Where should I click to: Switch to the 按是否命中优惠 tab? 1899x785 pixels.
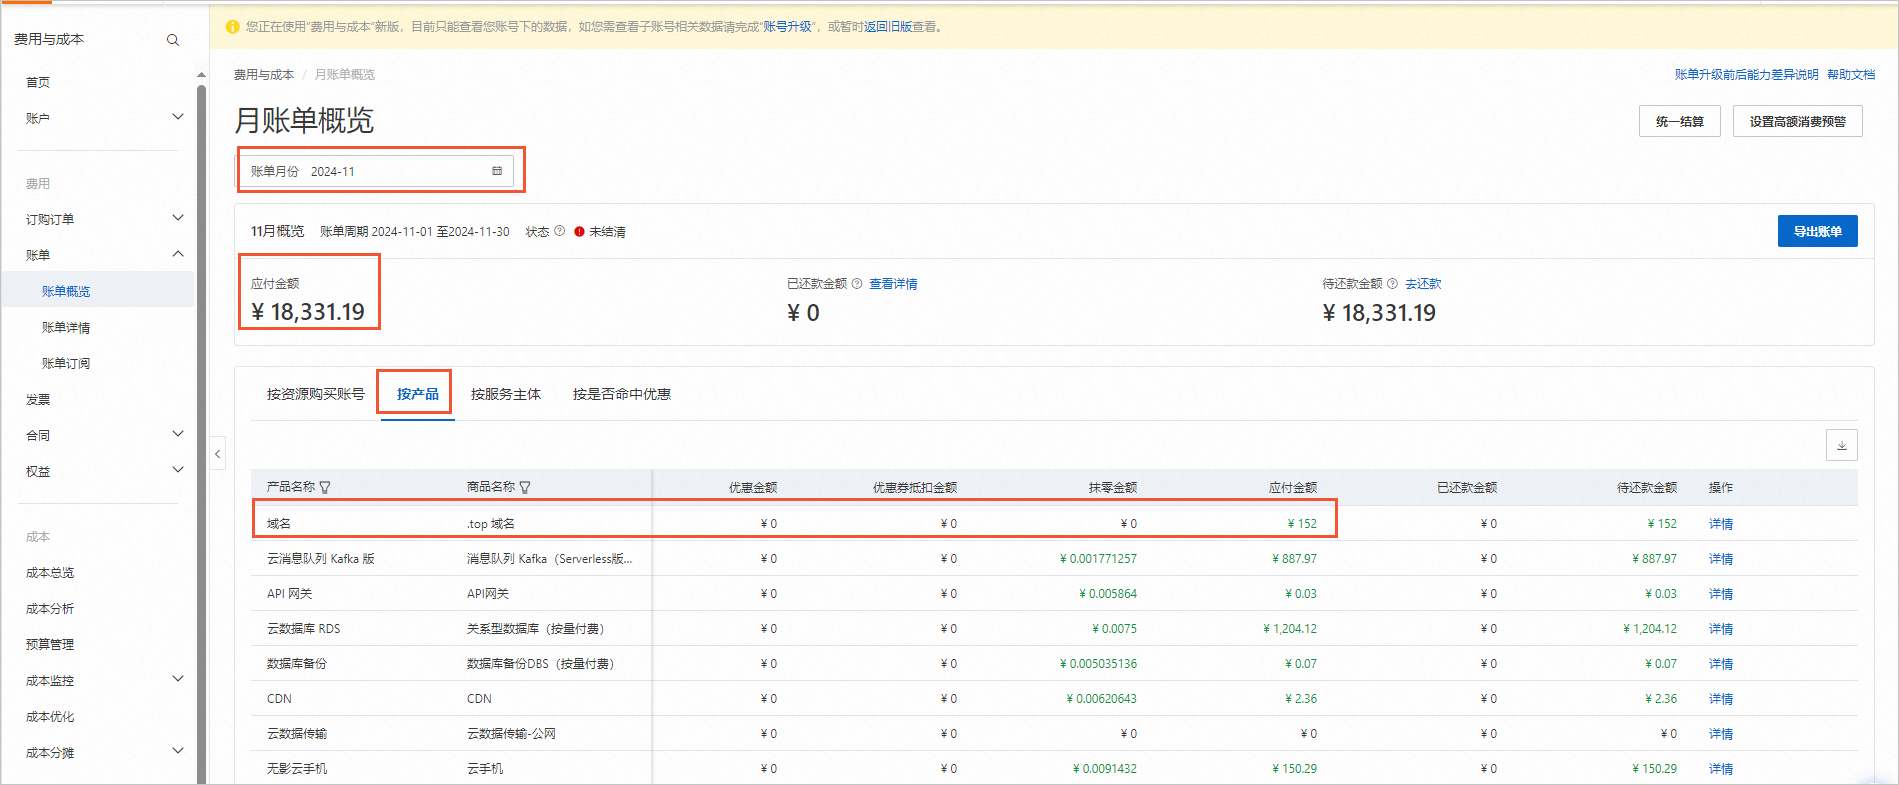[x=622, y=394]
